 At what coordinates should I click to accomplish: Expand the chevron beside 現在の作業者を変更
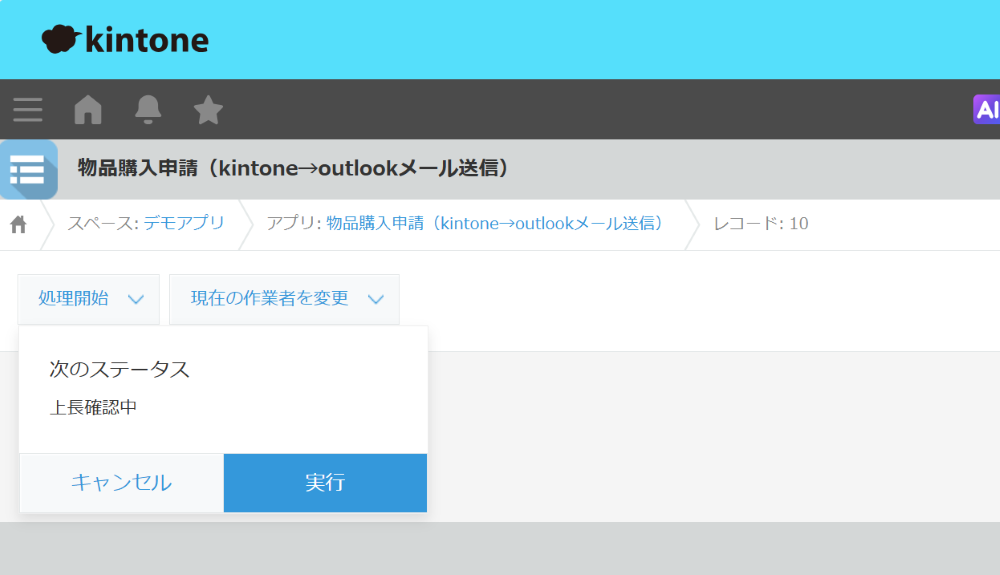click(x=376, y=299)
